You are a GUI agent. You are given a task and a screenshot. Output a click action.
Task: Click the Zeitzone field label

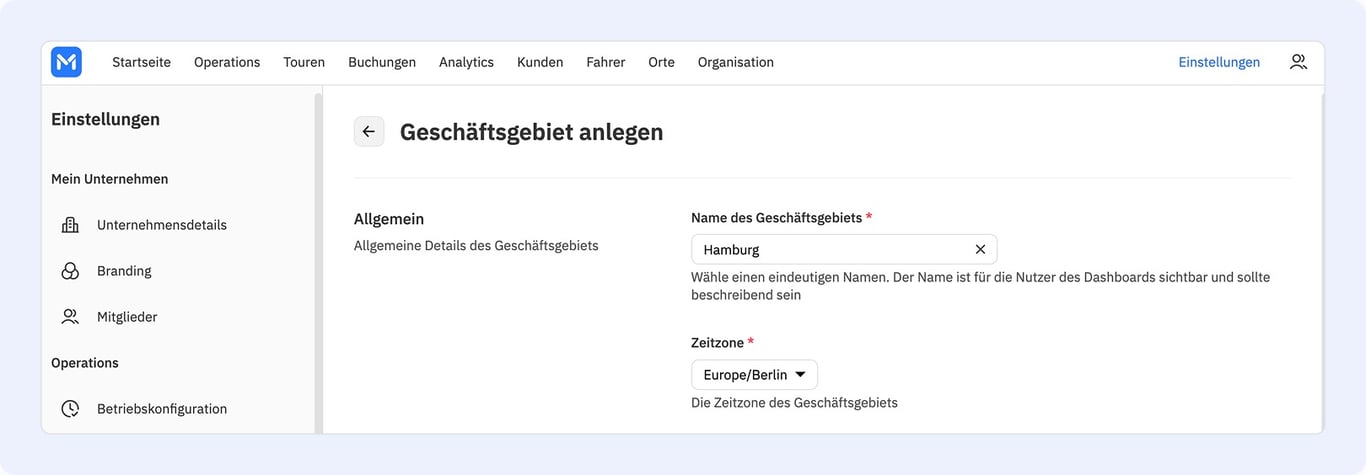[722, 343]
